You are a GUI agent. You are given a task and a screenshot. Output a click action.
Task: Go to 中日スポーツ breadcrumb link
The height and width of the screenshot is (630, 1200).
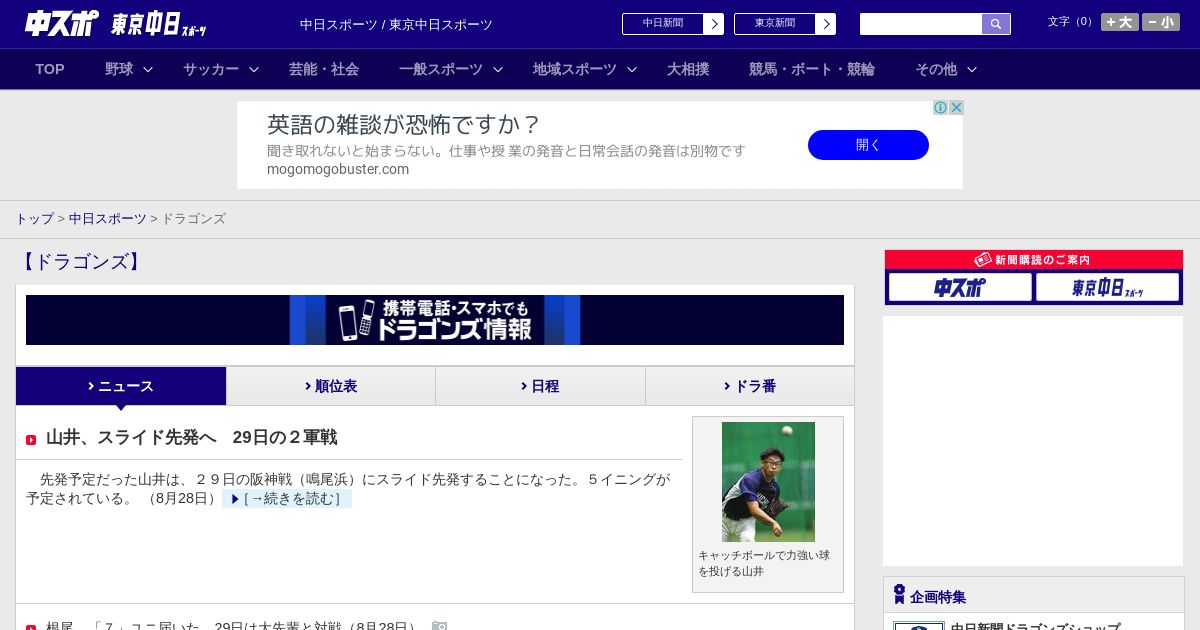pos(108,219)
